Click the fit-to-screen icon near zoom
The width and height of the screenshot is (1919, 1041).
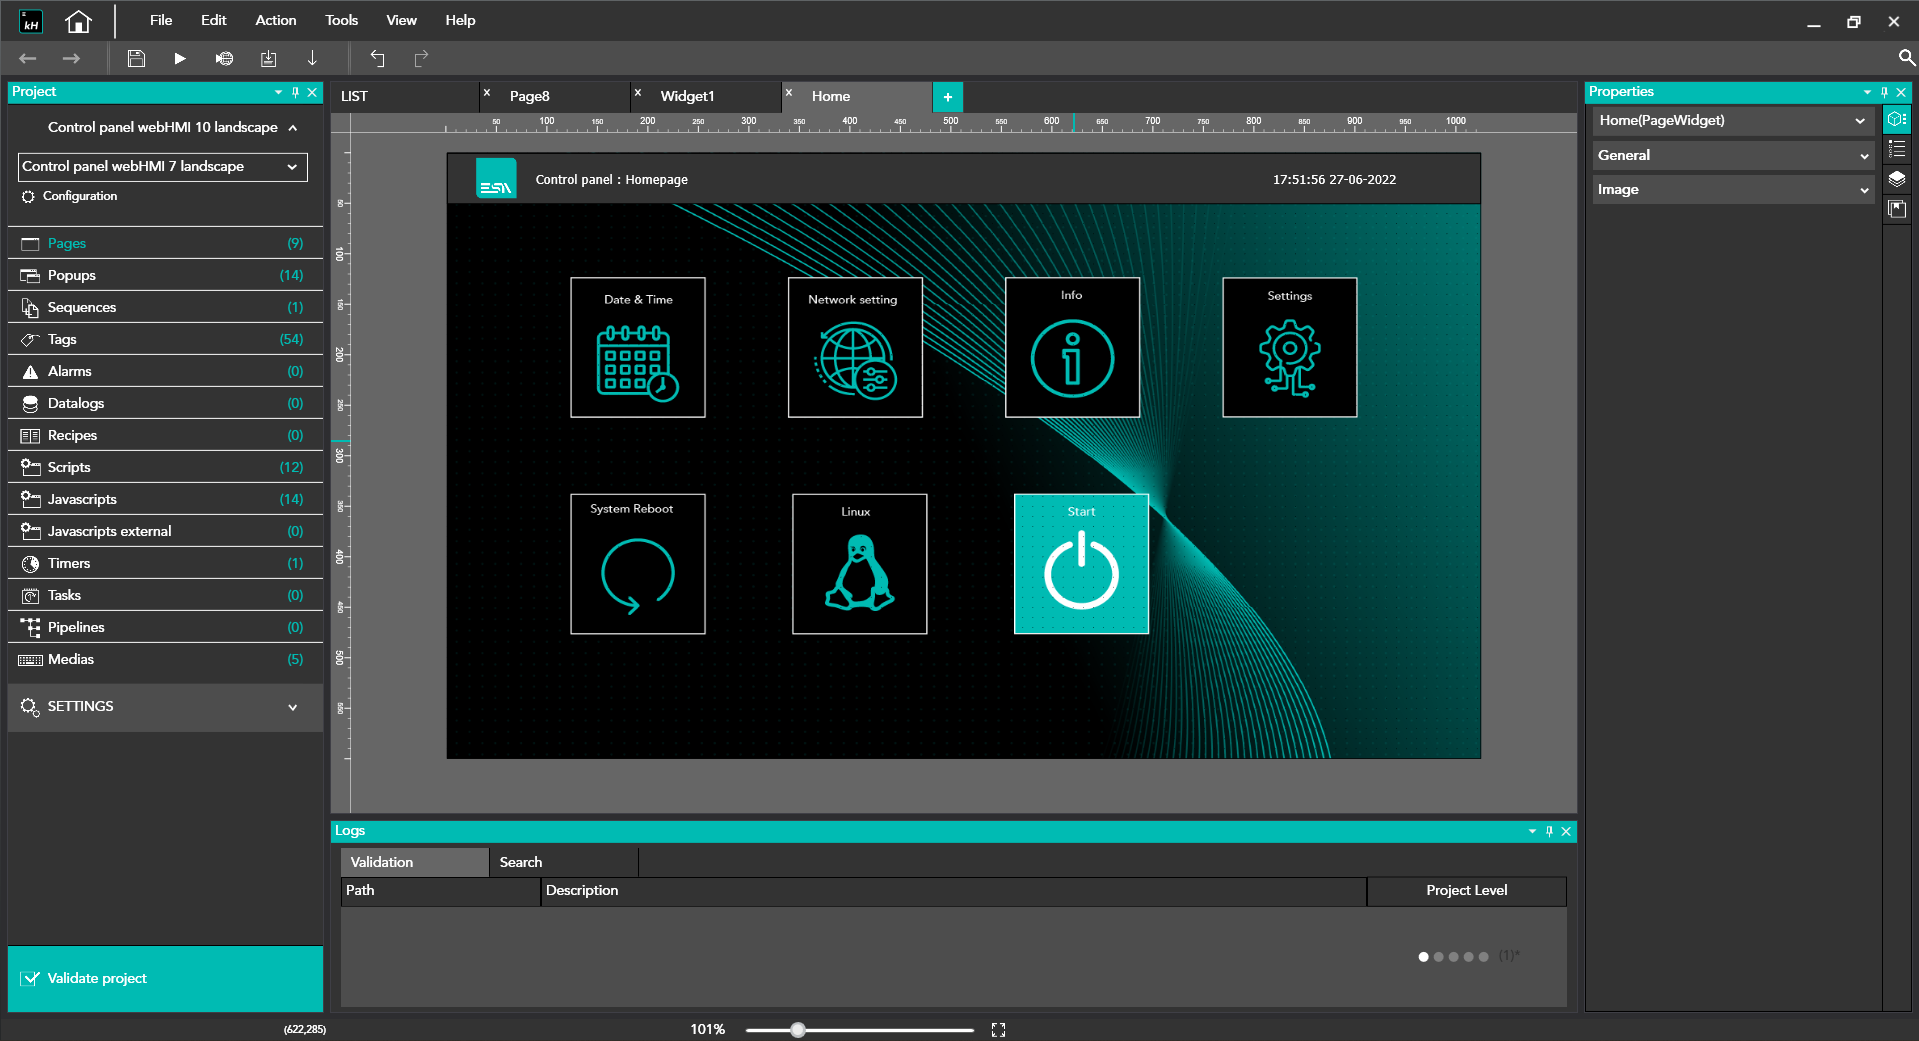pos(998,1030)
